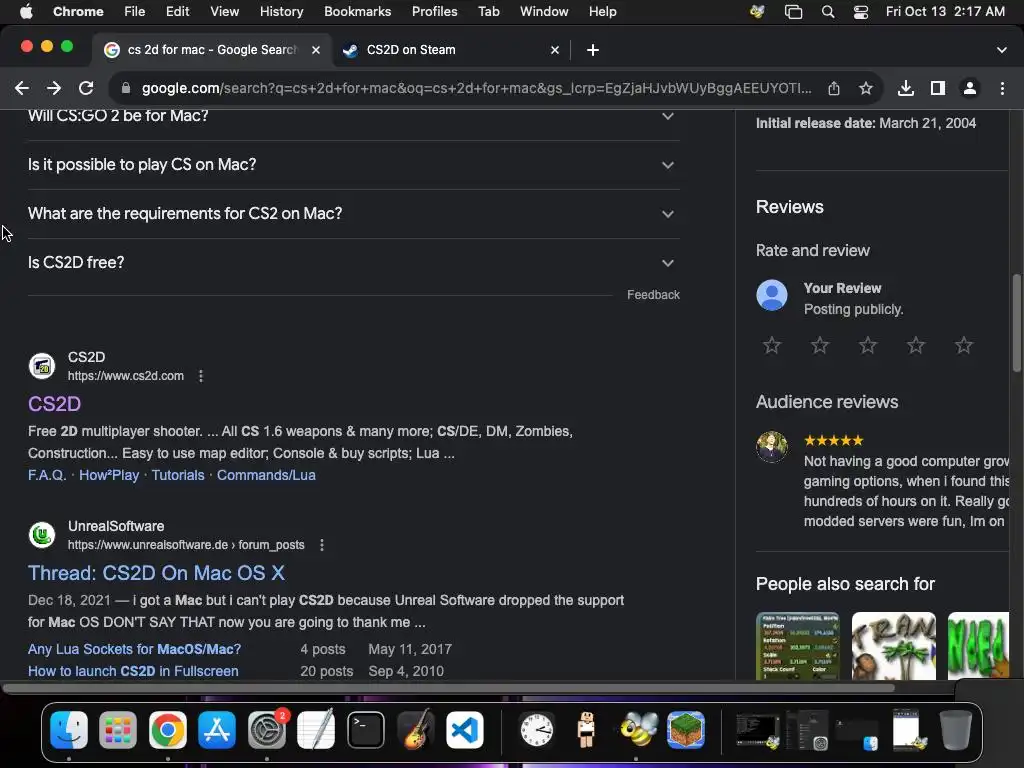
Task: Open Visual Studio Code from the Dock
Action: click(464, 729)
